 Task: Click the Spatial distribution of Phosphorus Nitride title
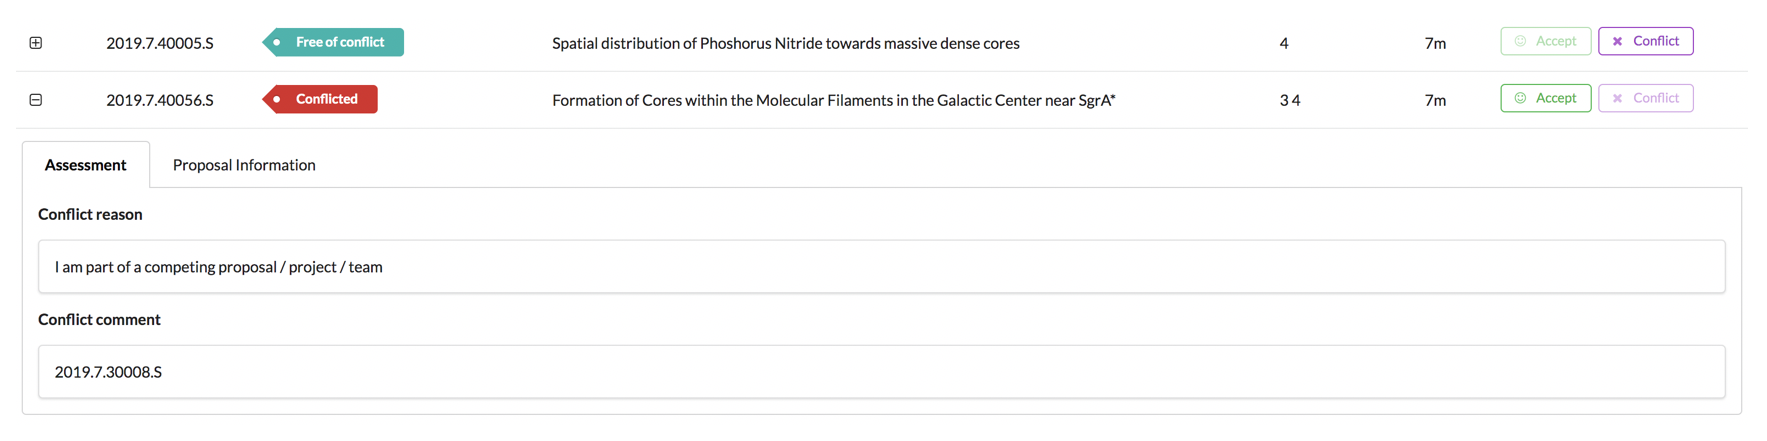point(785,43)
